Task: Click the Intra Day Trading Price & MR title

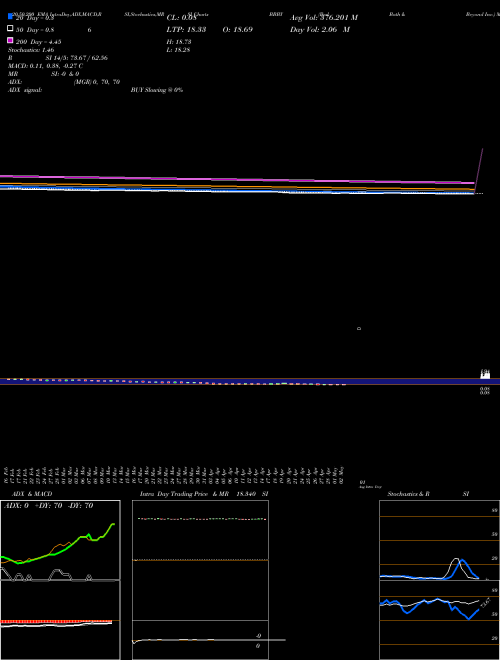Action: [x=184, y=494]
